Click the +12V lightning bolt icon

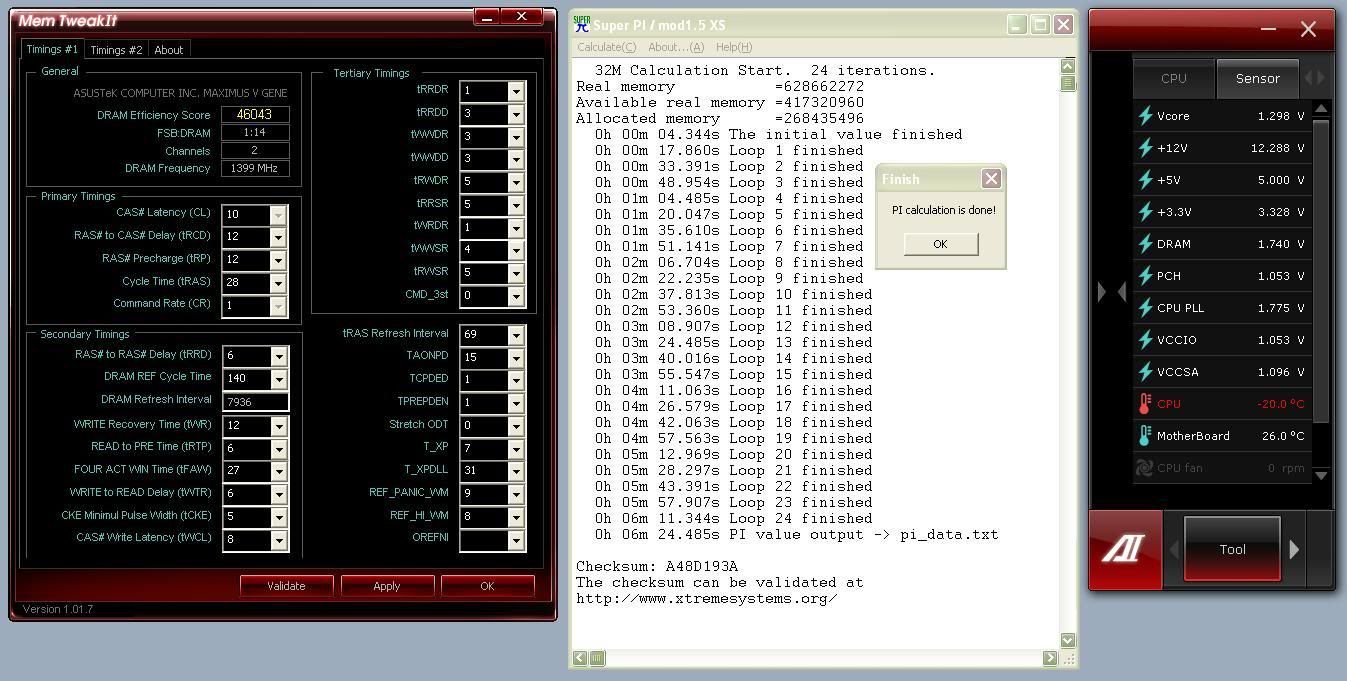point(1145,148)
